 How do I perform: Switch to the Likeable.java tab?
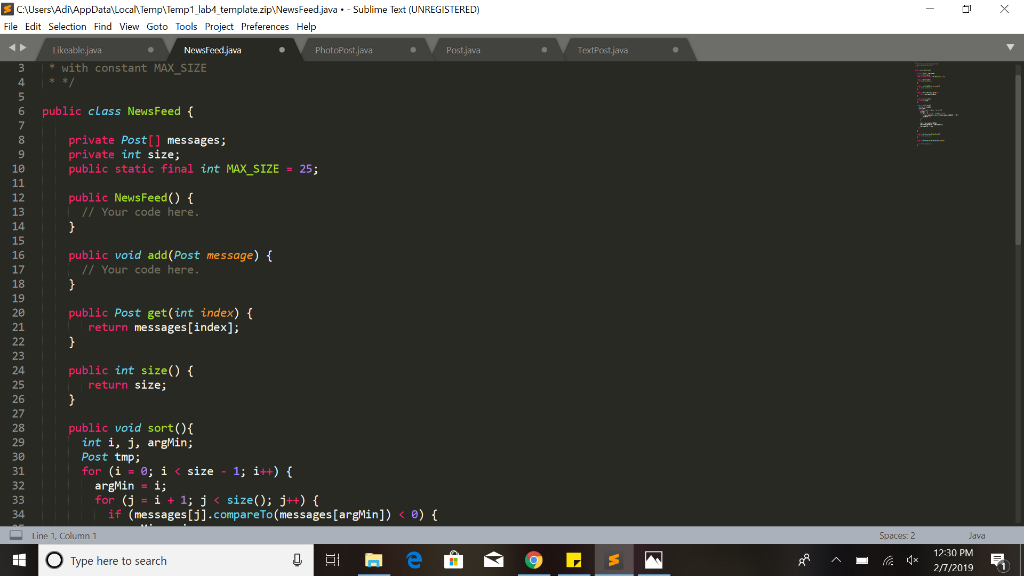[x=77, y=50]
